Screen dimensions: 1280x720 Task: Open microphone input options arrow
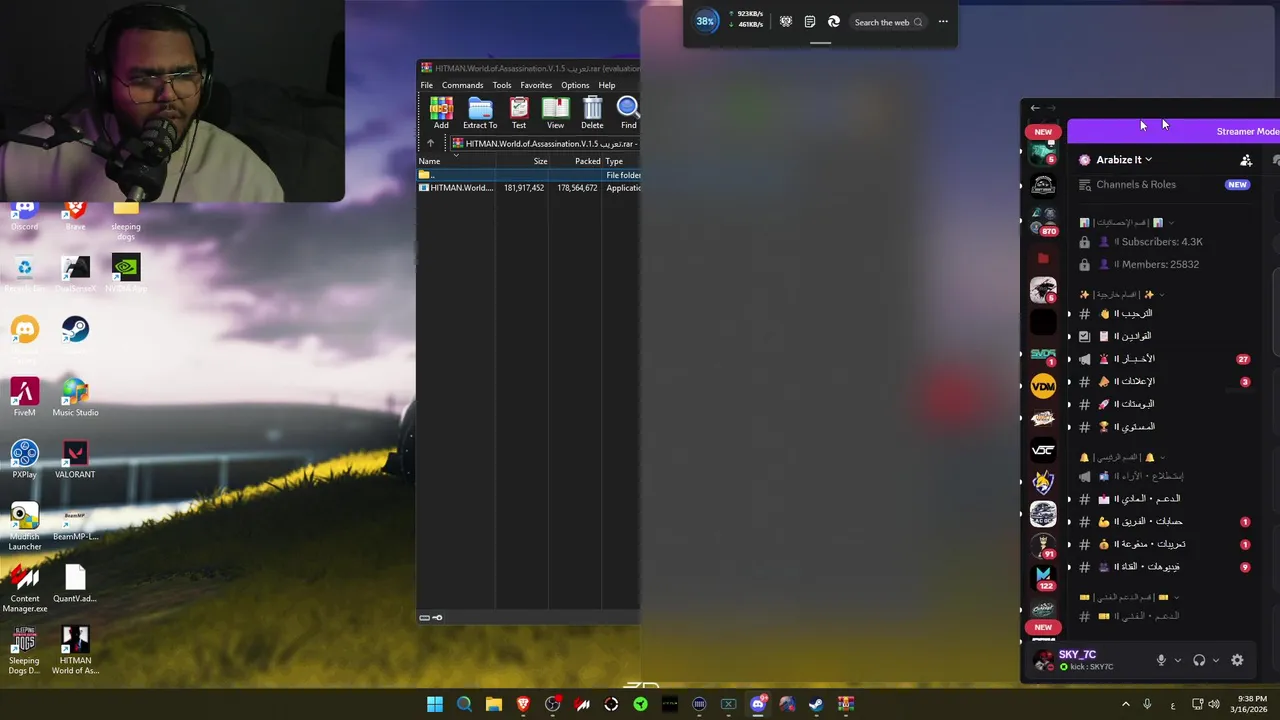tap(1177, 660)
